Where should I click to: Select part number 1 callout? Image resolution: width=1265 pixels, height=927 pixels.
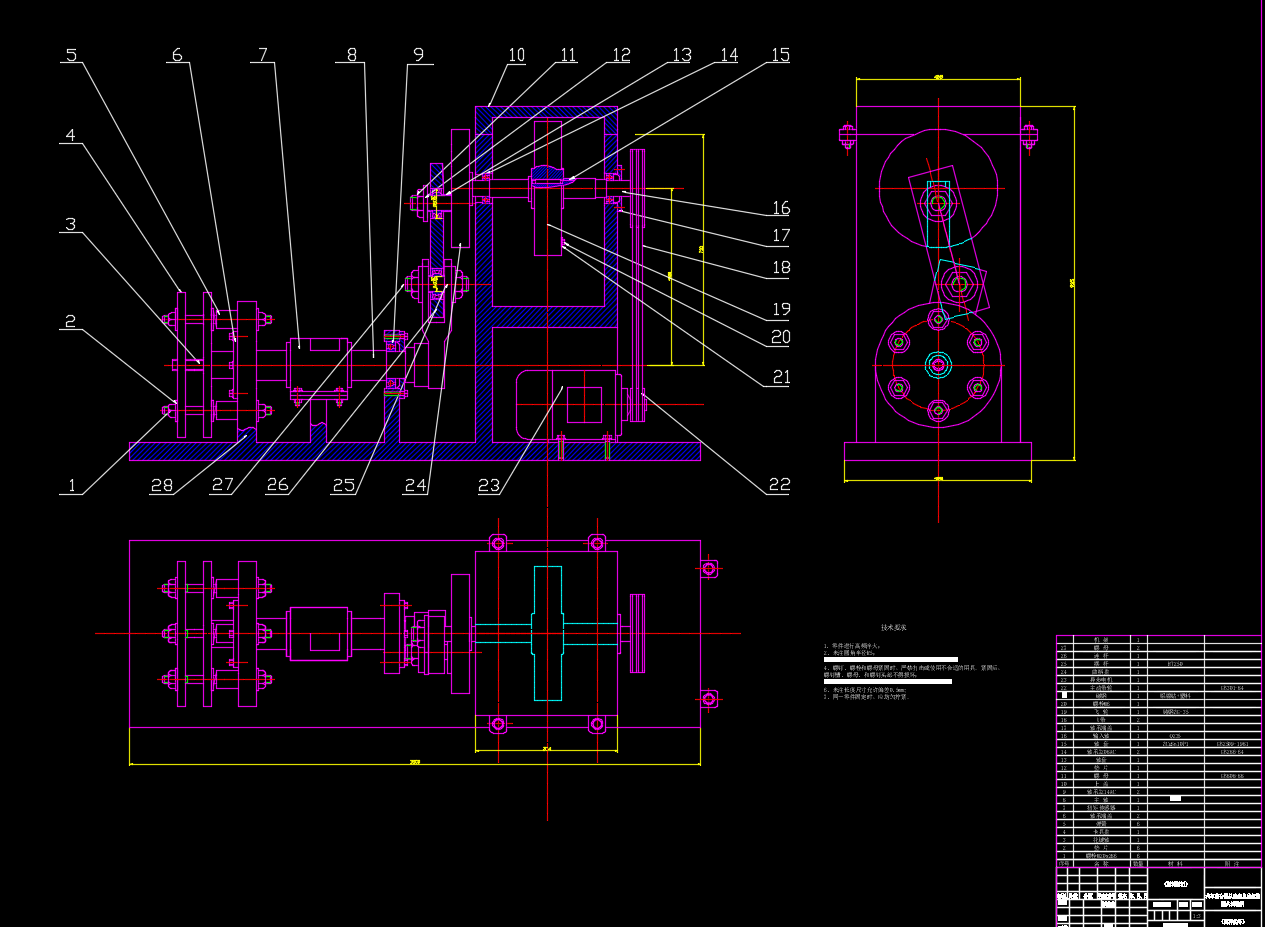pyautogui.click(x=70, y=486)
